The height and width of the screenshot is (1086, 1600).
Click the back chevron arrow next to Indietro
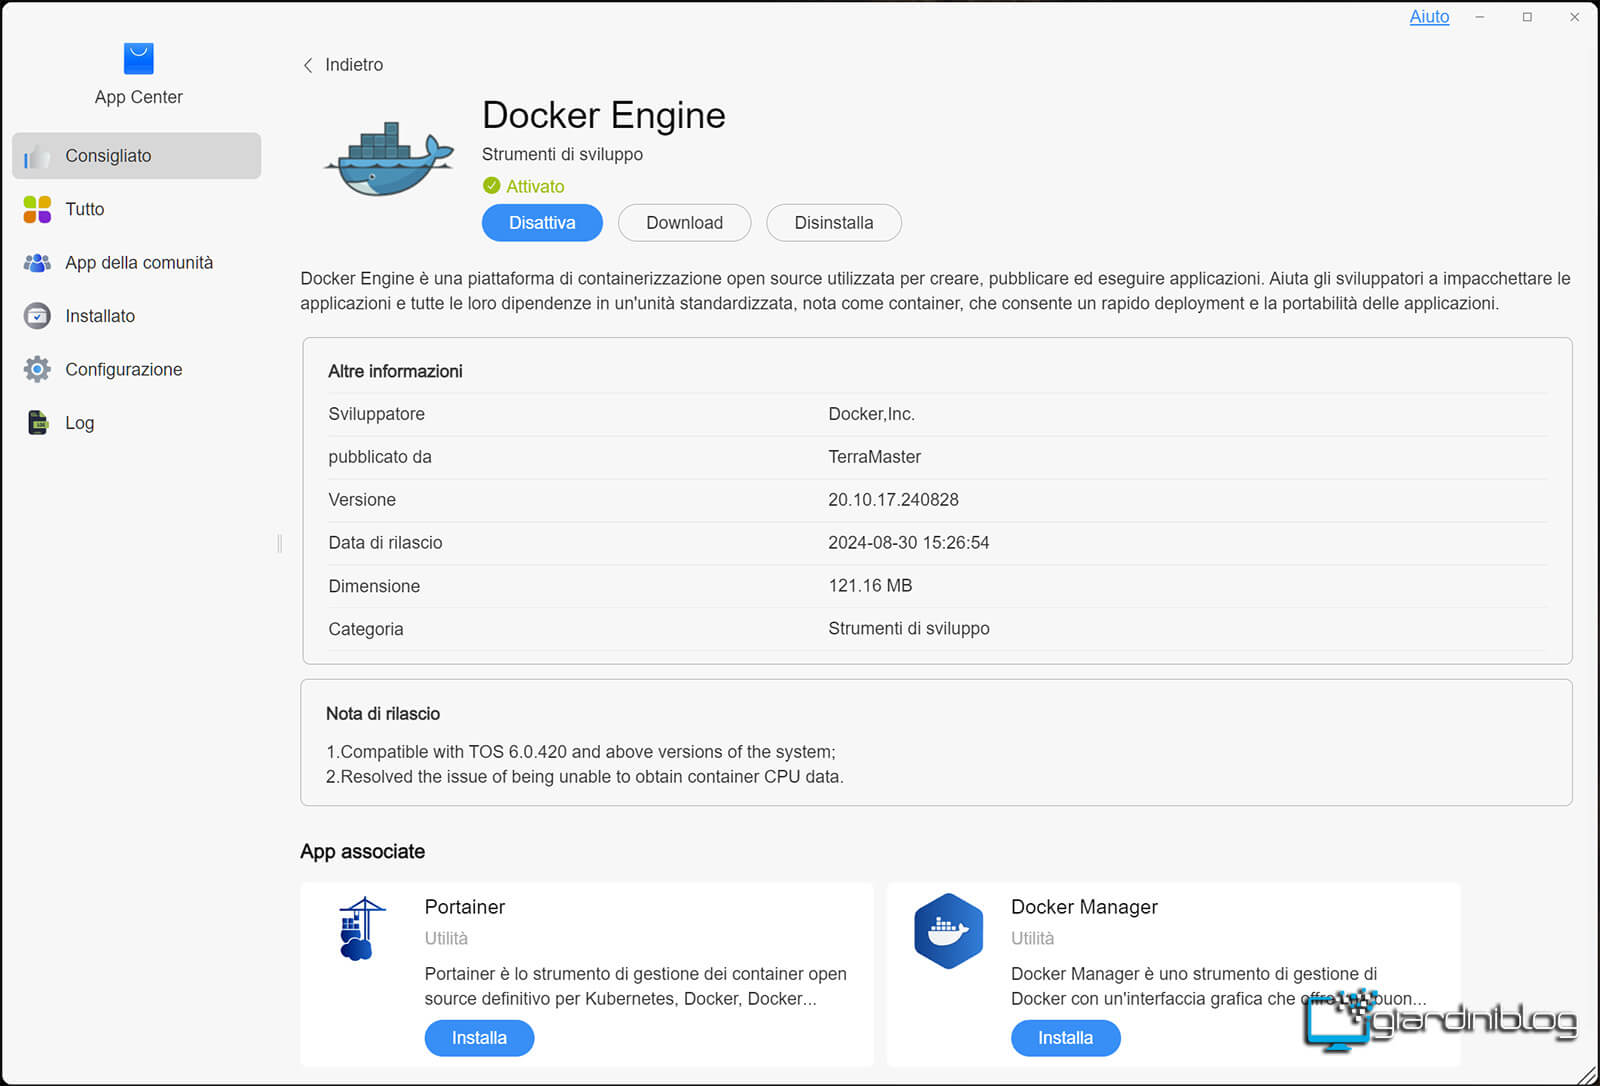(308, 65)
